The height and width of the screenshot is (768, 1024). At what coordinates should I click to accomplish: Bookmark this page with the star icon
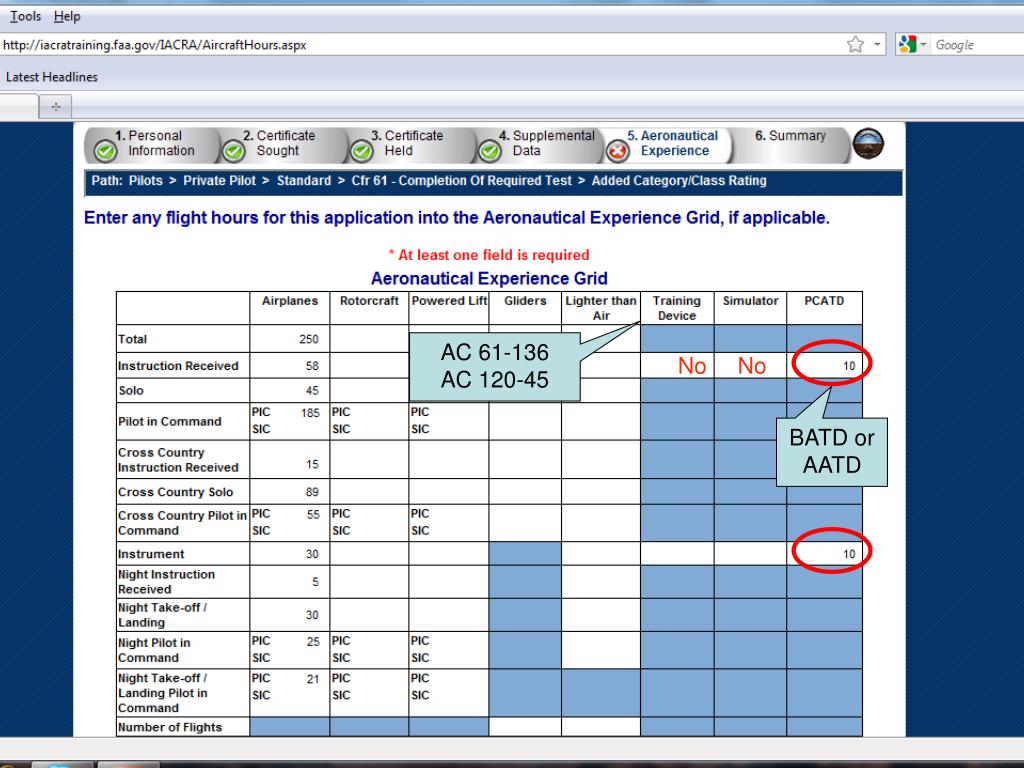coord(855,44)
